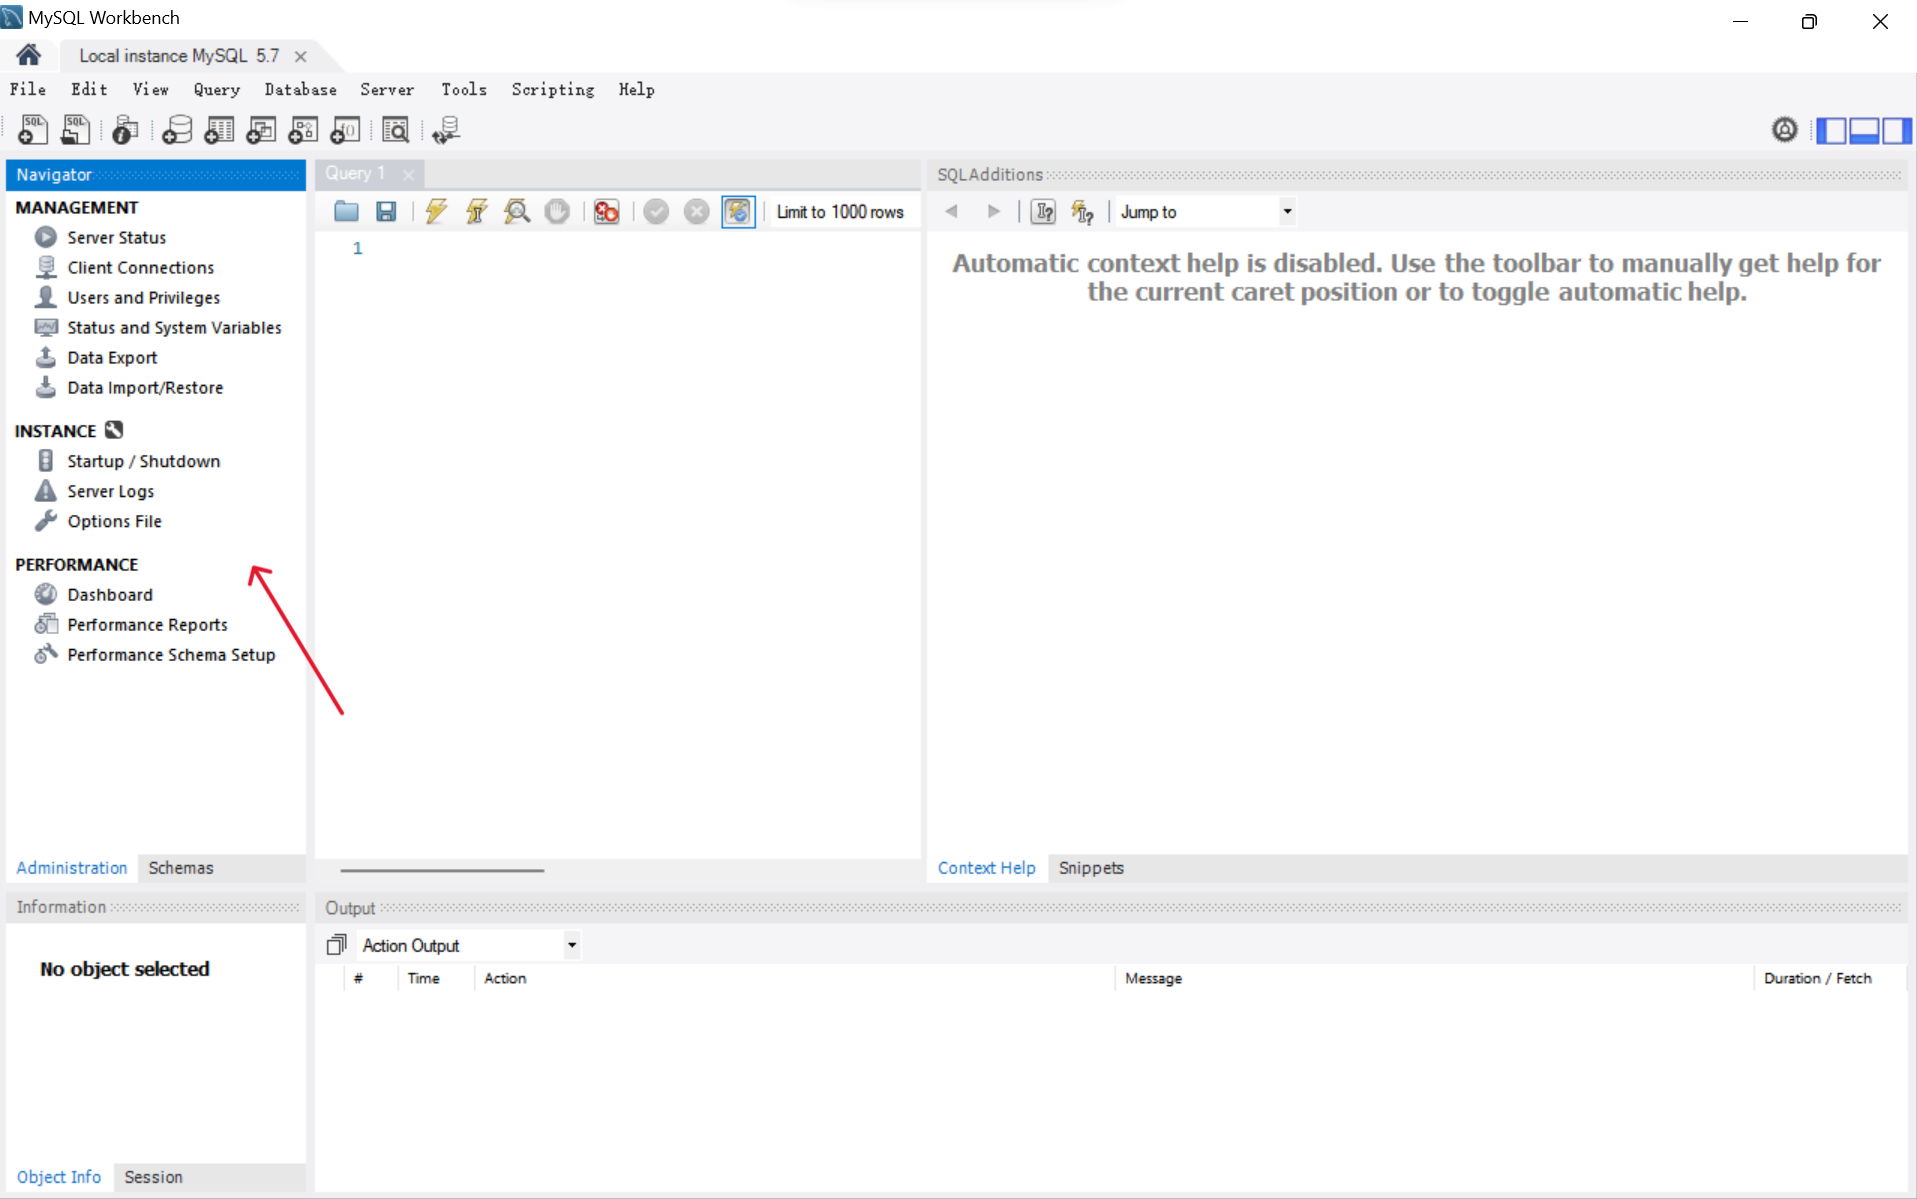Open the Server menu

[x=387, y=89]
